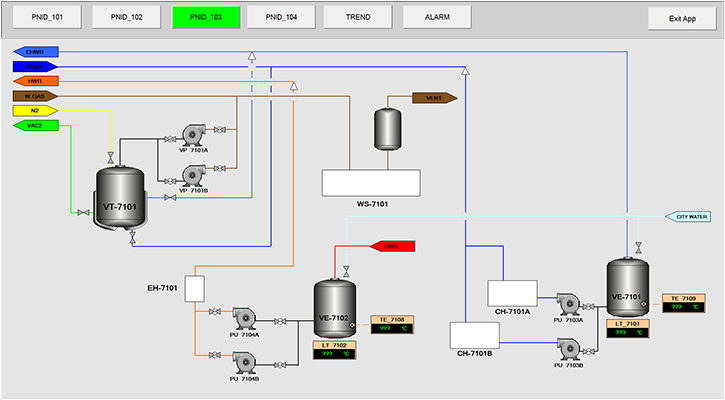Click the N2 supply tag
This screenshot has width=725, height=400.
pos(36,111)
